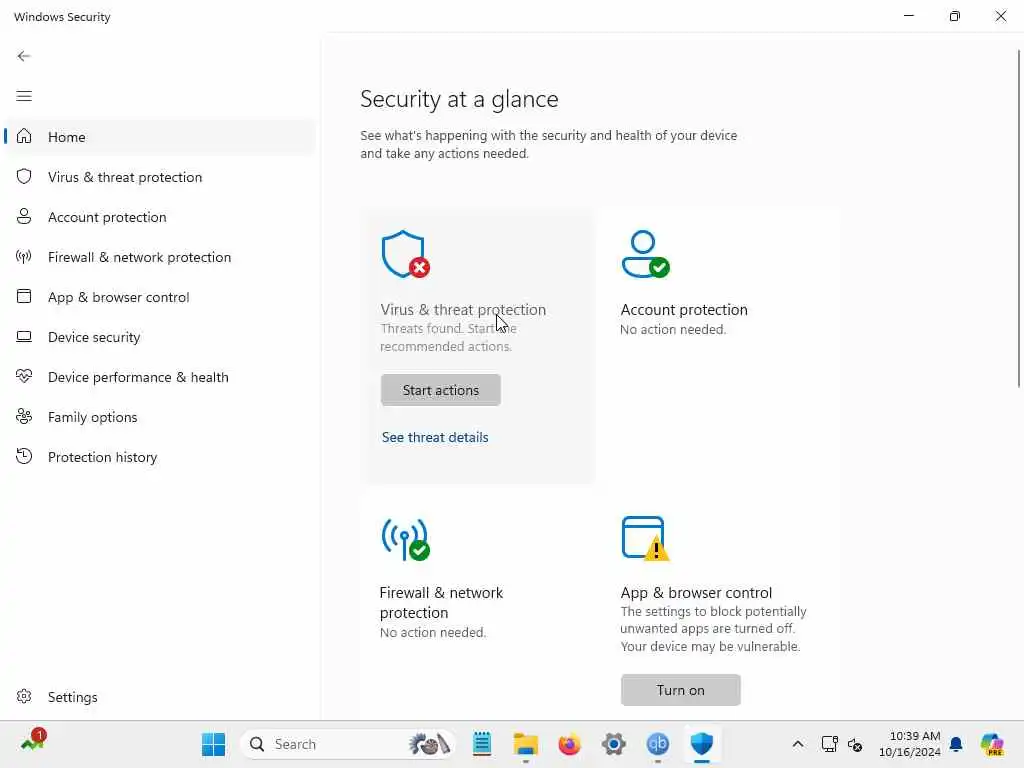Open the qBittorrent taskbar icon
1024x768 pixels.
click(x=658, y=744)
